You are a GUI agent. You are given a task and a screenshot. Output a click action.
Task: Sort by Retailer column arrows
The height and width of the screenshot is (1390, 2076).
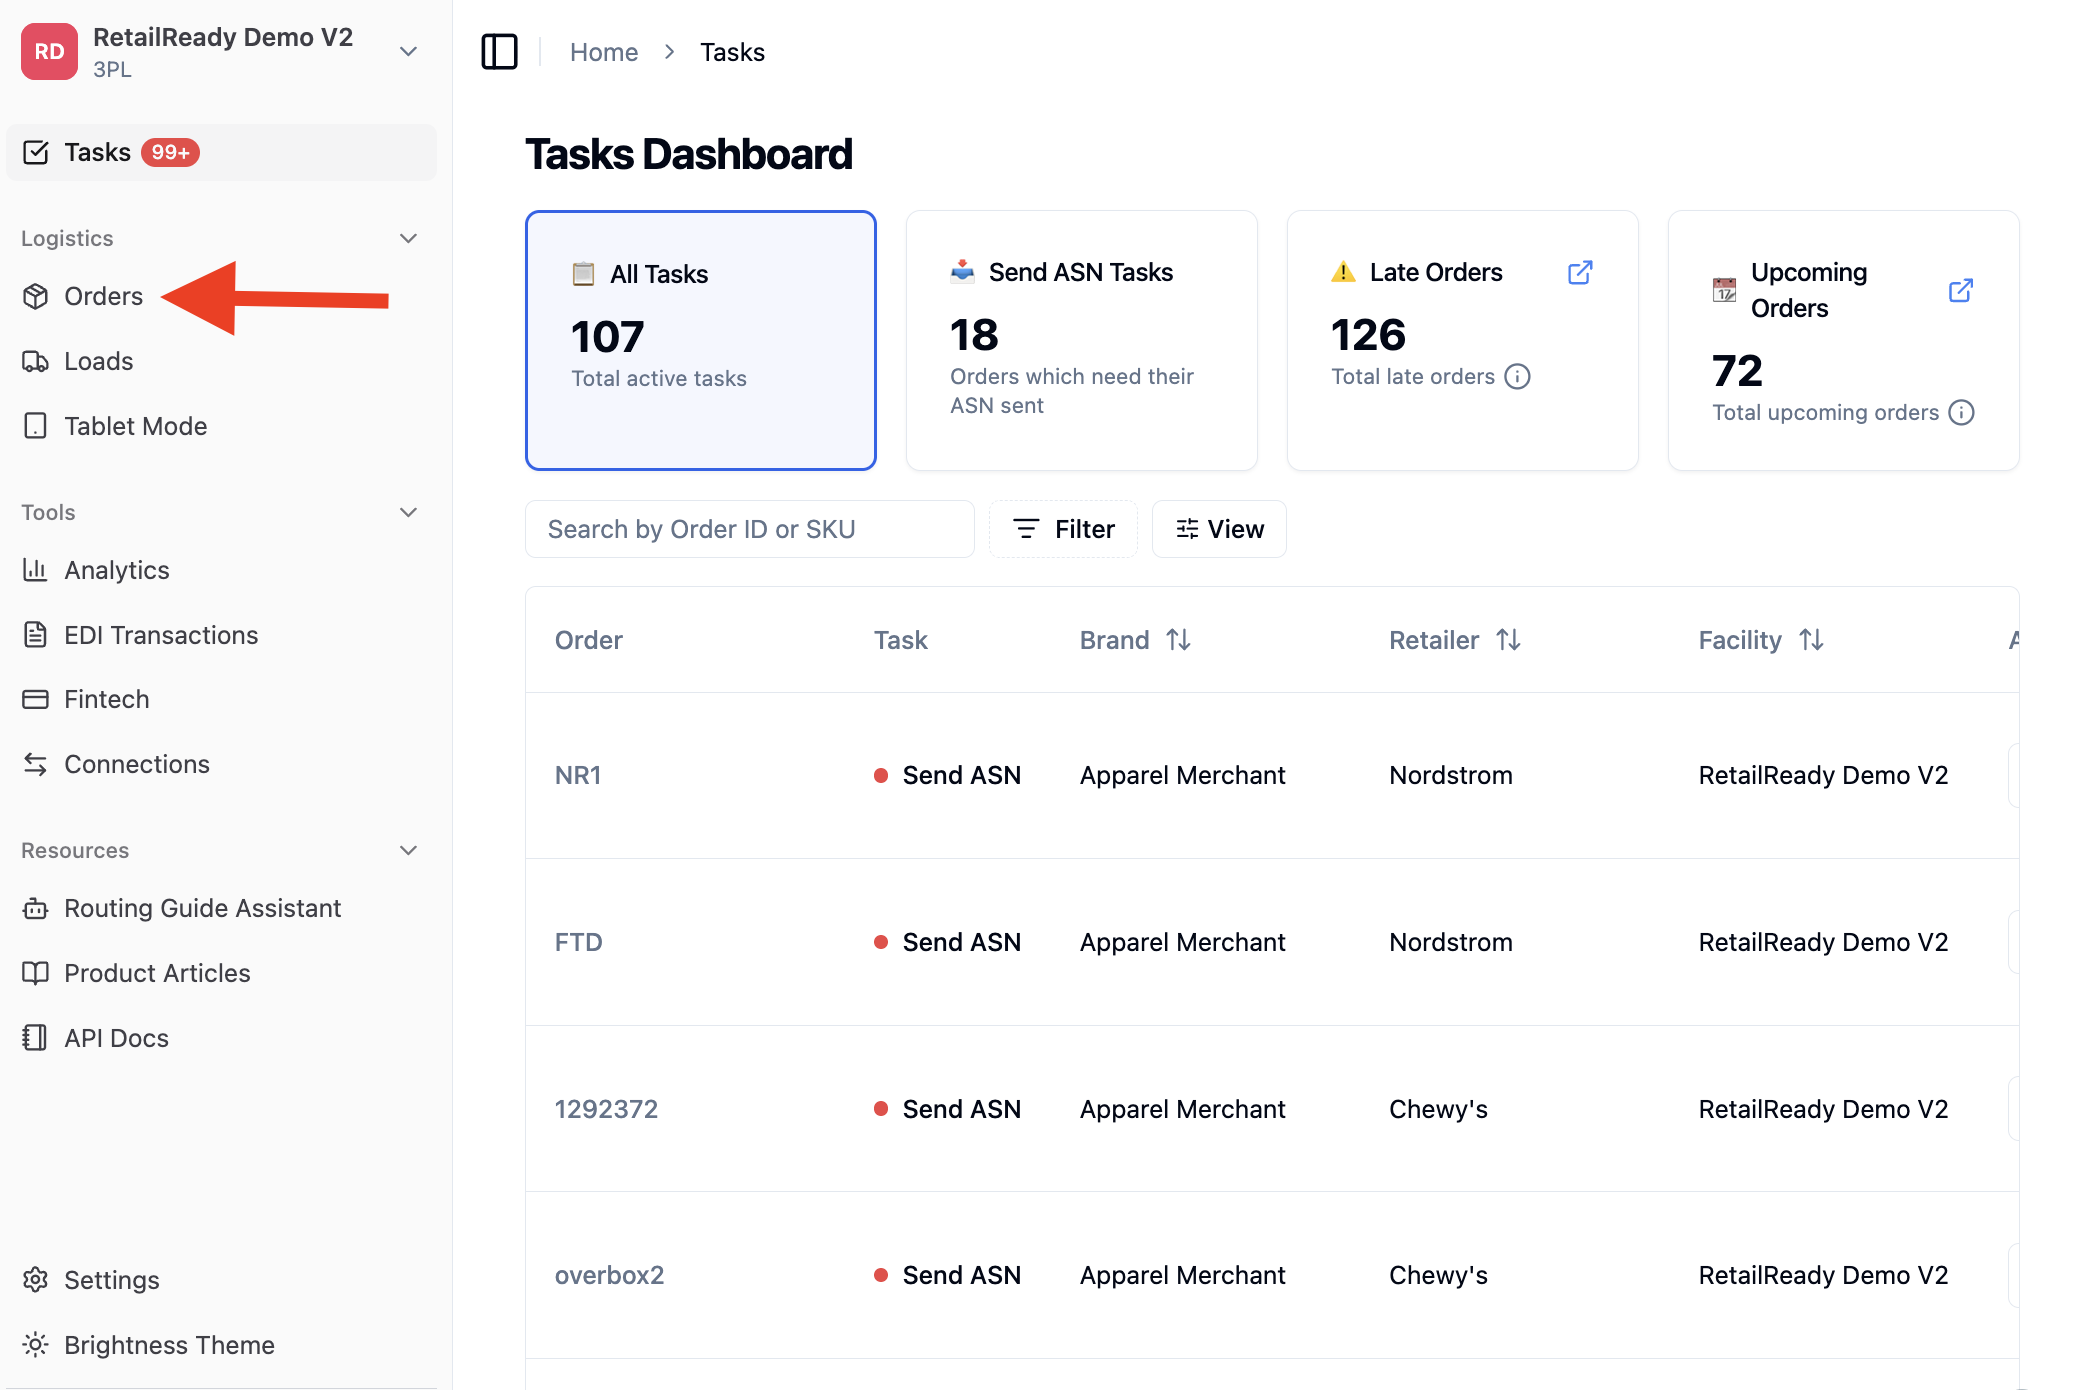point(1508,640)
